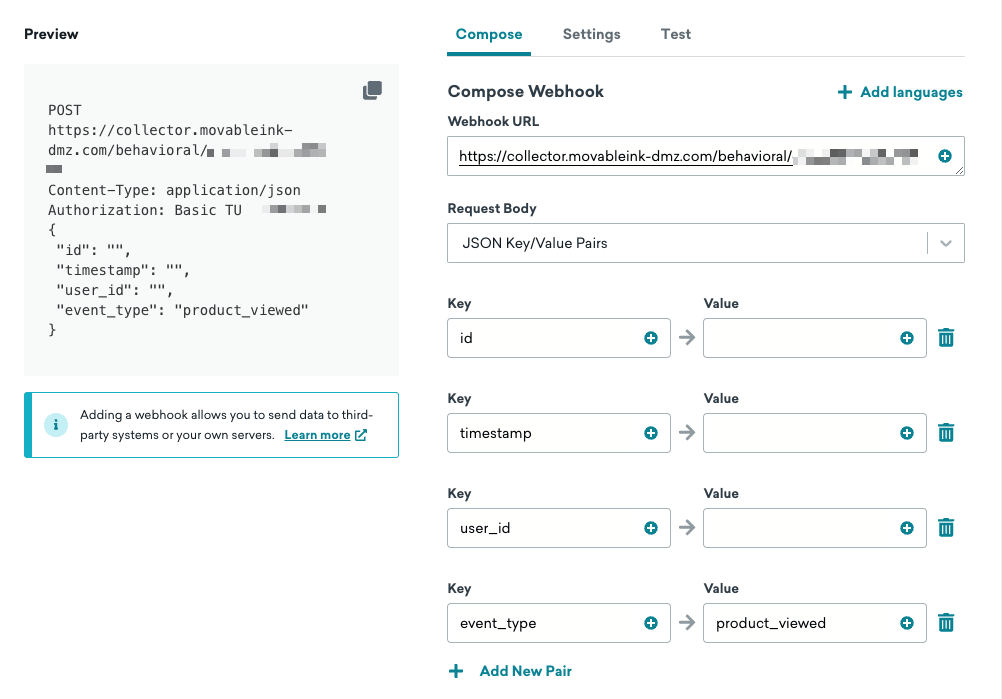Delete the event_type pair
The image size is (1002, 699).
click(x=946, y=622)
